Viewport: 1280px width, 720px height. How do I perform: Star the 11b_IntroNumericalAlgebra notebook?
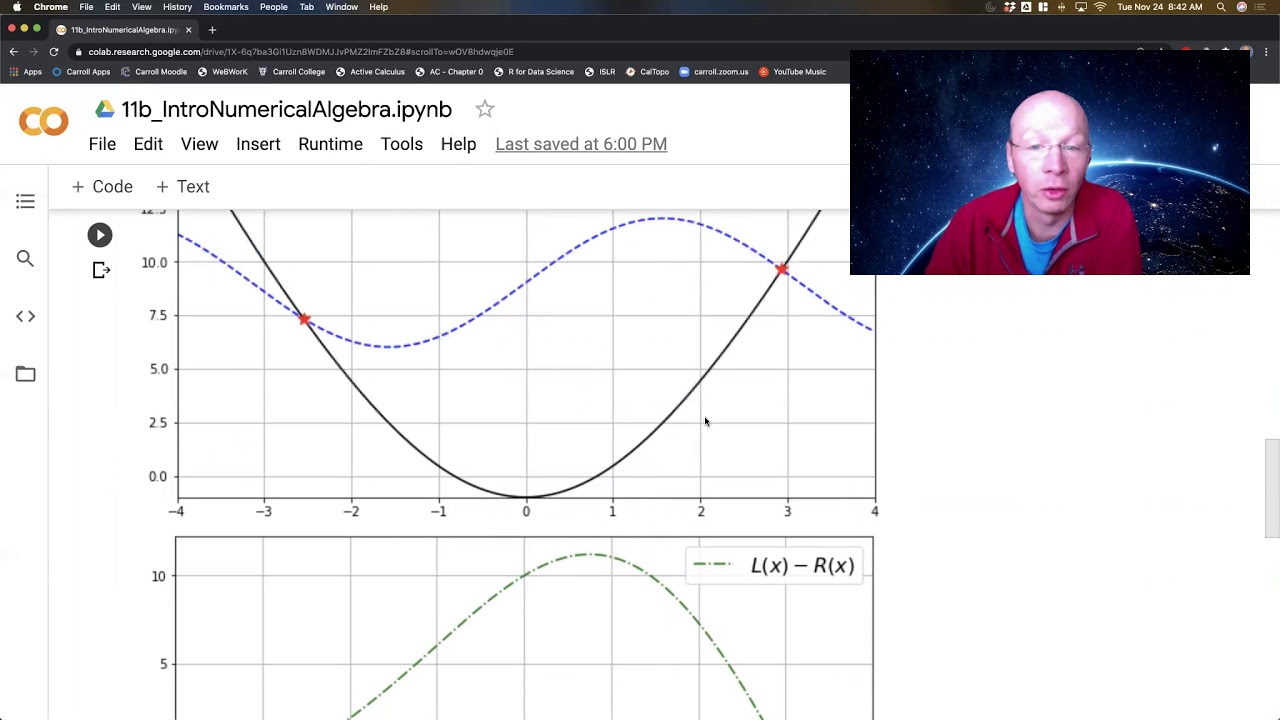[485, 109]
